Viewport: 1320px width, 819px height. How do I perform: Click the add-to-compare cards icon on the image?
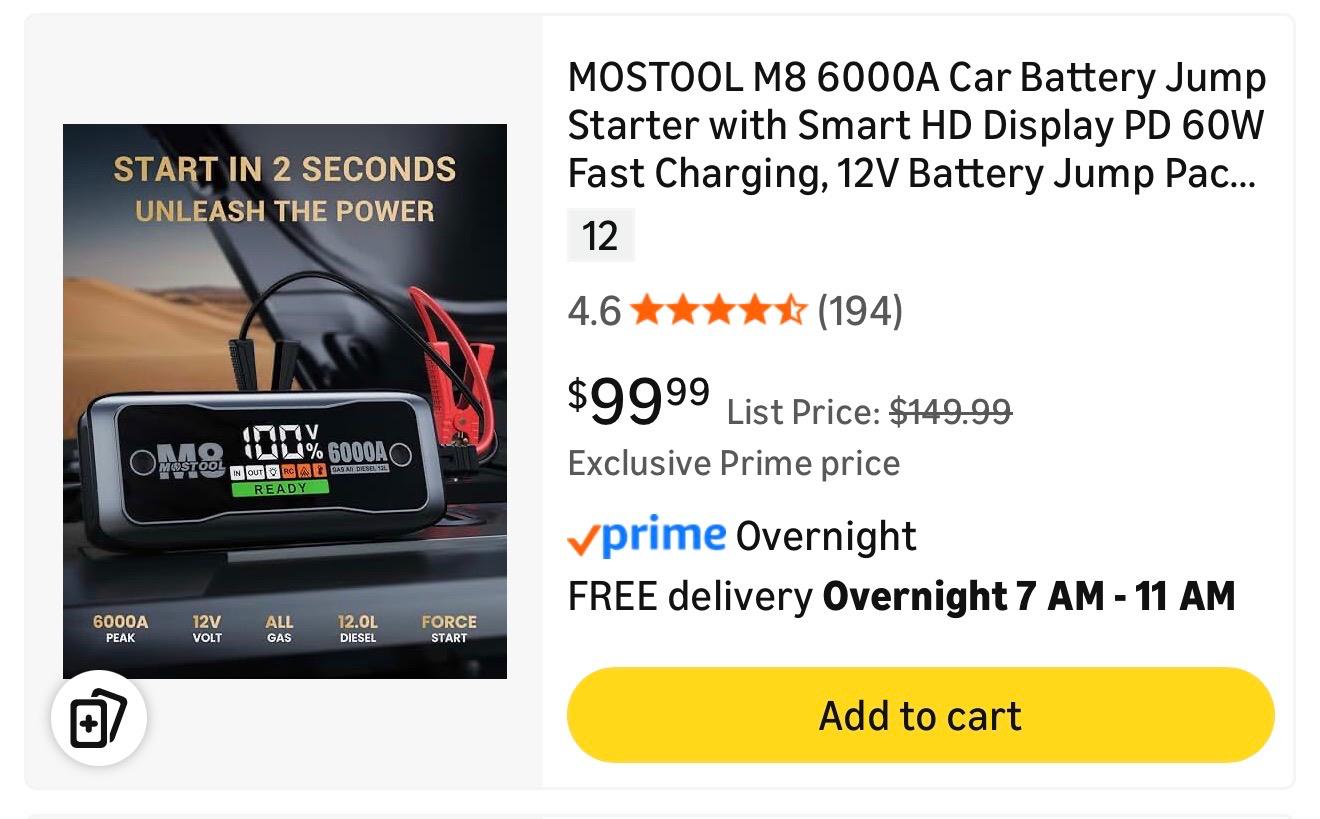(99, 717)
